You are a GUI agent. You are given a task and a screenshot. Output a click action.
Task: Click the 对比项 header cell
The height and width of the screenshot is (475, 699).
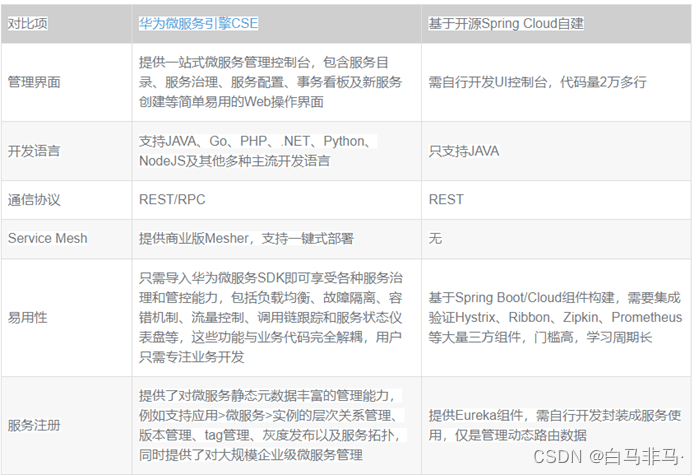pos(66,24)
